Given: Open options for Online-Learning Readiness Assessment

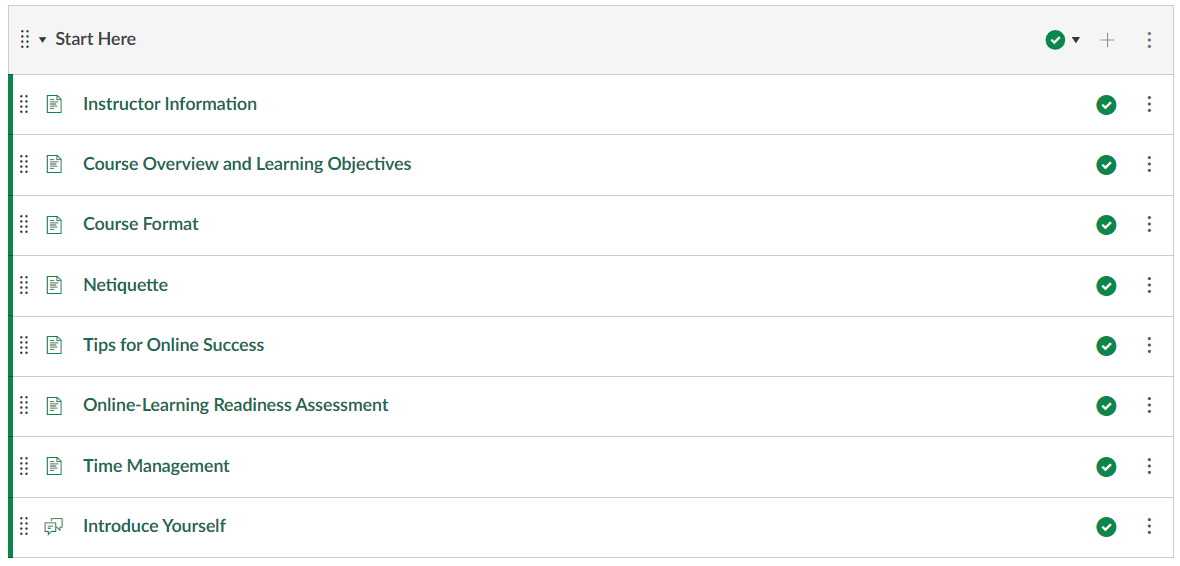Looking at the screenshot, I should [1149, 406].
